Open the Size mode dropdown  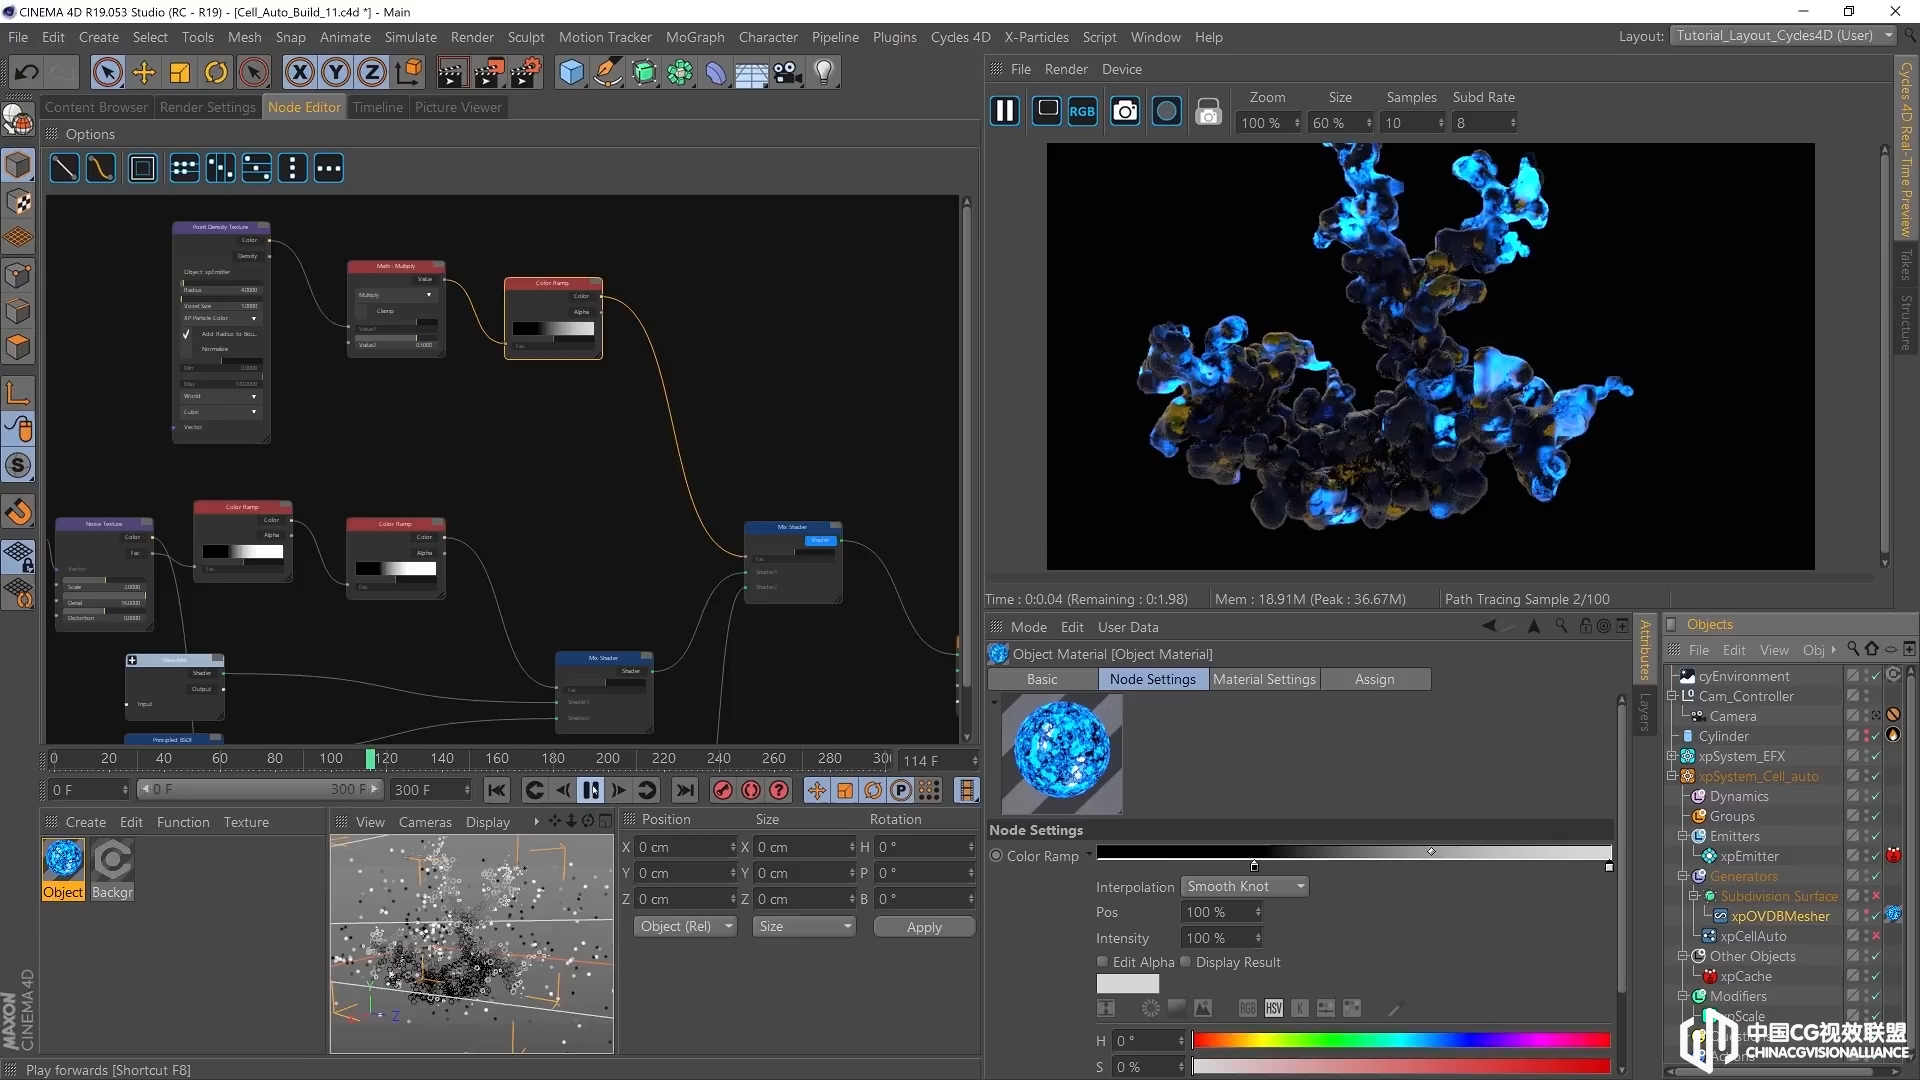pyautogui.click(x=805, y=926)
